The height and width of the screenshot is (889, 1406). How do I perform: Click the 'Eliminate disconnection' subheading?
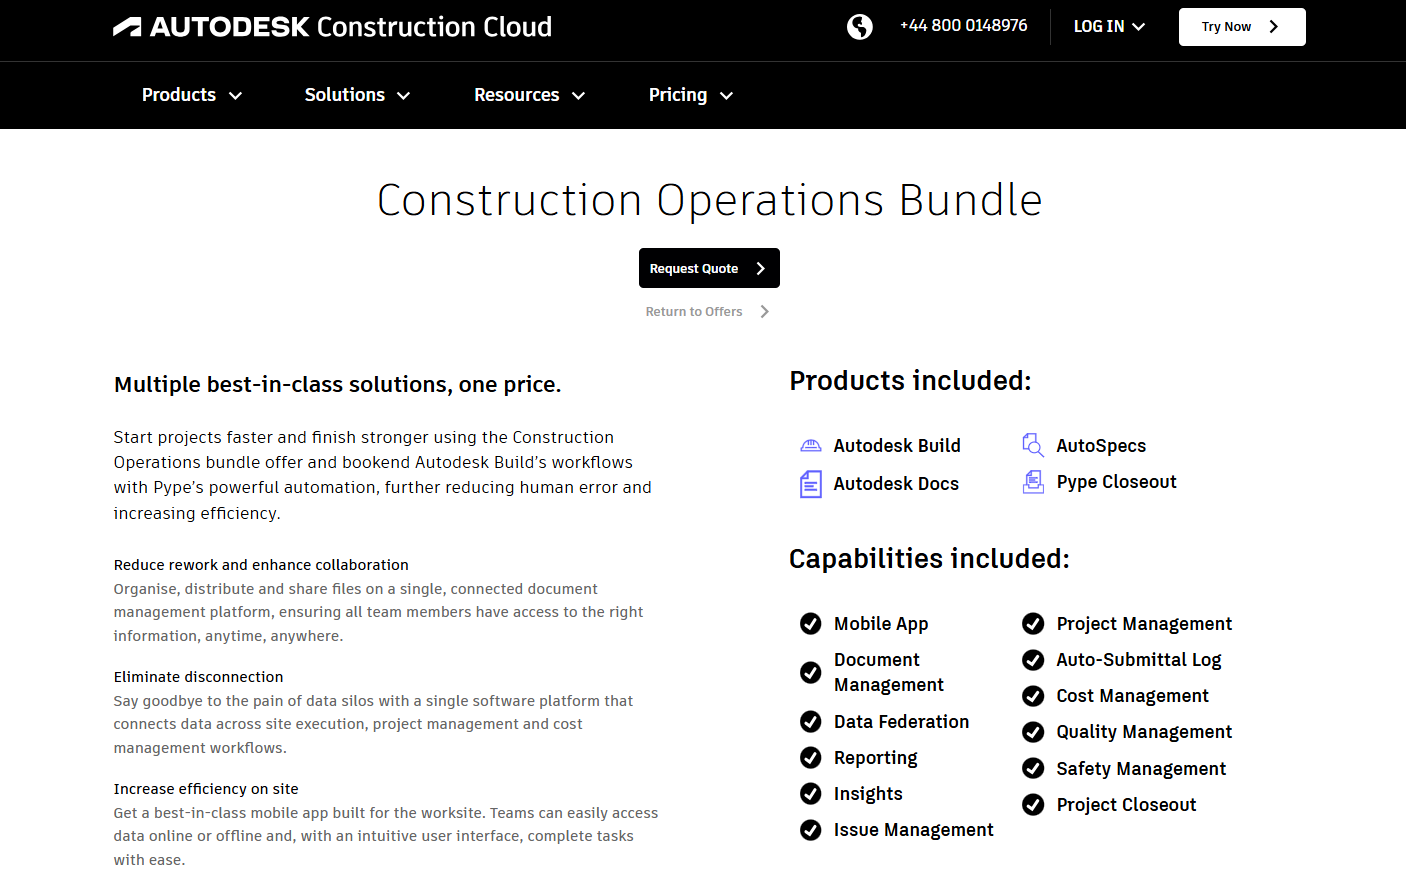click(198, 677)
